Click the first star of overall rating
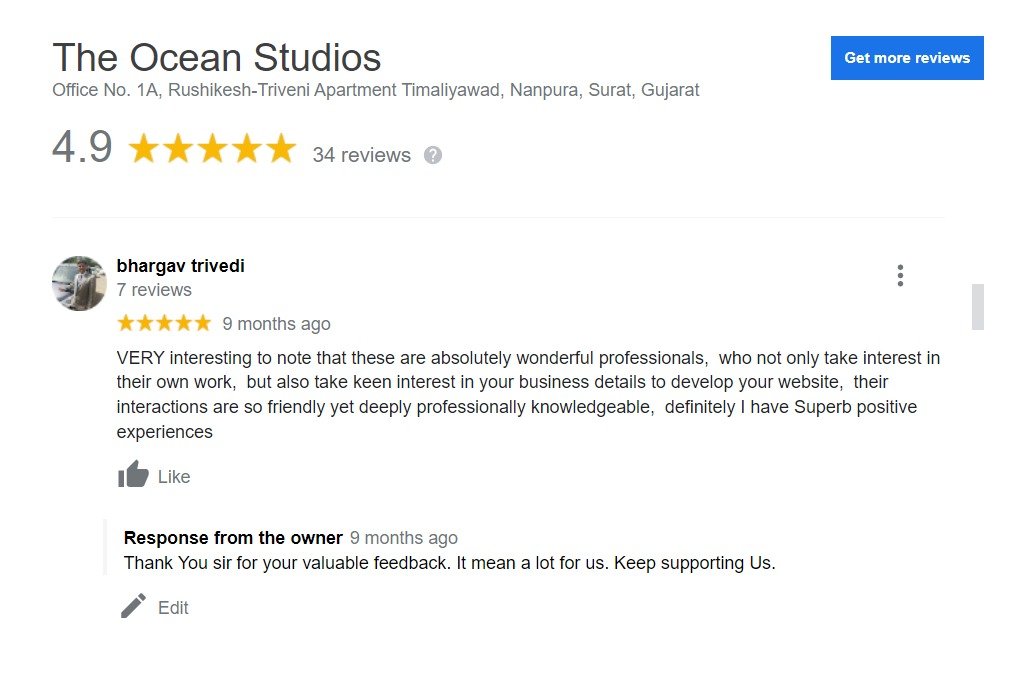This screenshot has width=1028, height=683. [x=144, y=148]
